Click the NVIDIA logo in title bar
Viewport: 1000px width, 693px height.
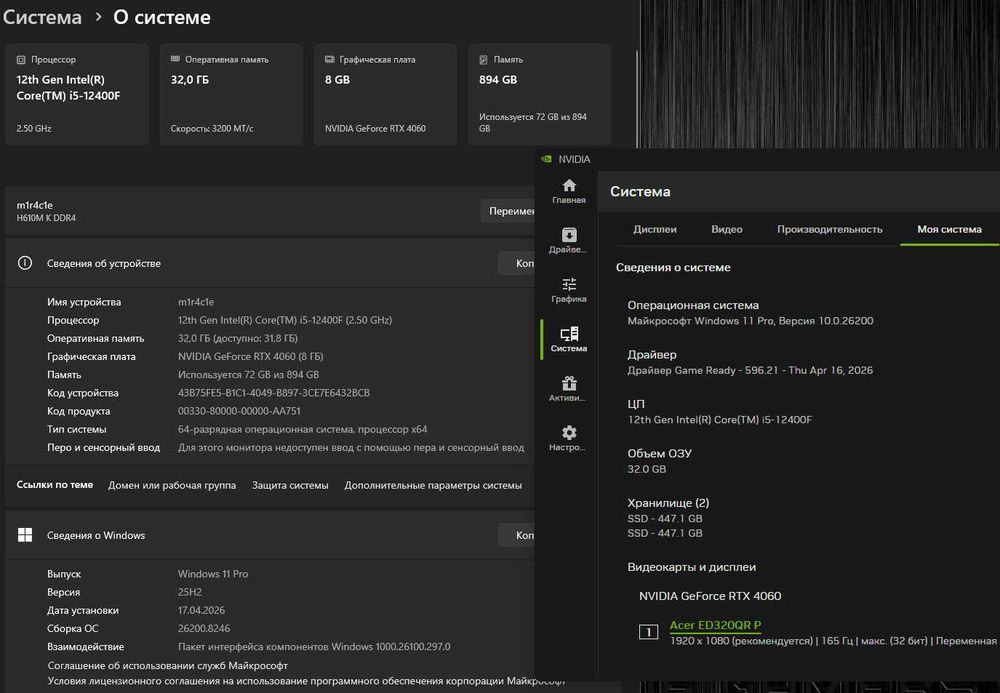pyautogui.click(x=546, y=159)
